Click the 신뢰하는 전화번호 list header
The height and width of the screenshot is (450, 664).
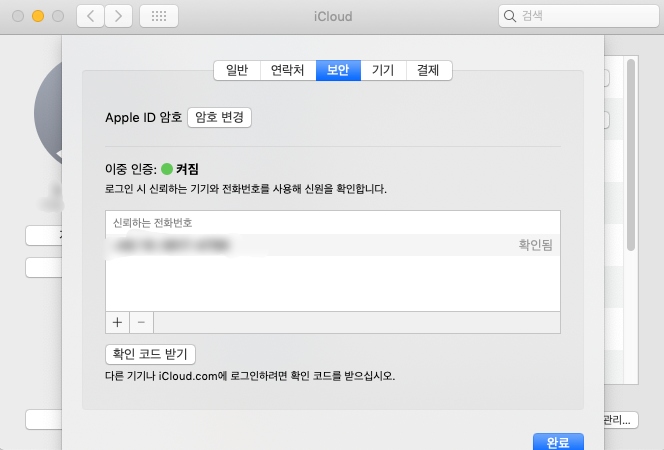(x=152, y=223)
